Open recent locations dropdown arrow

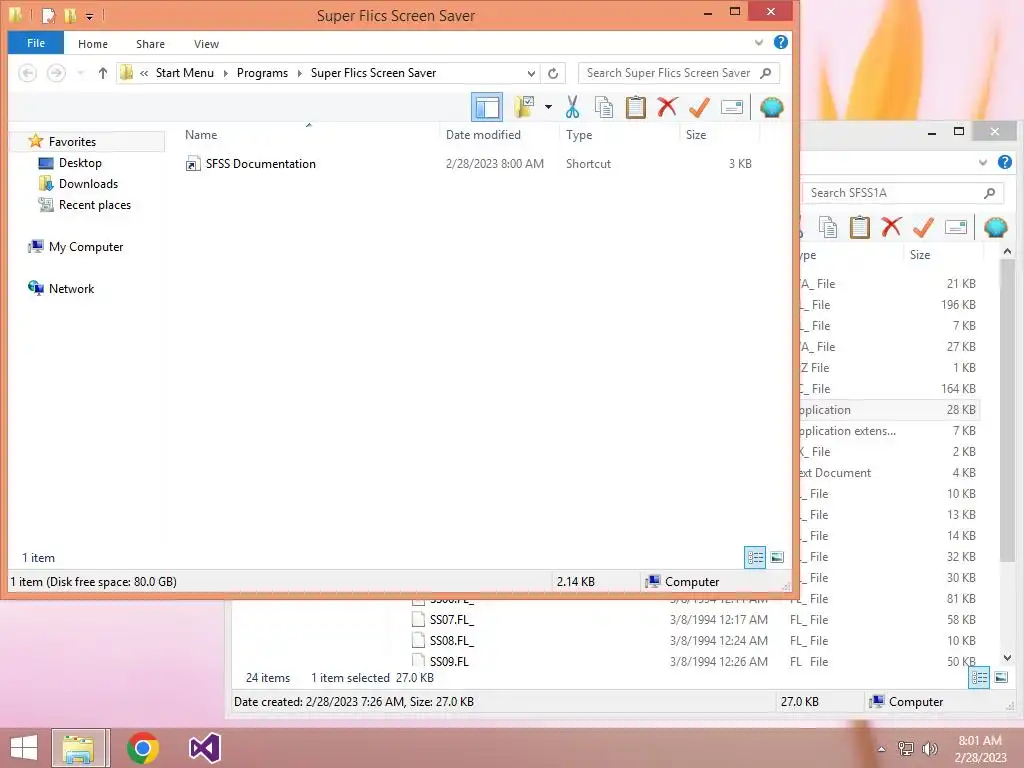click(x=80, y=73)
